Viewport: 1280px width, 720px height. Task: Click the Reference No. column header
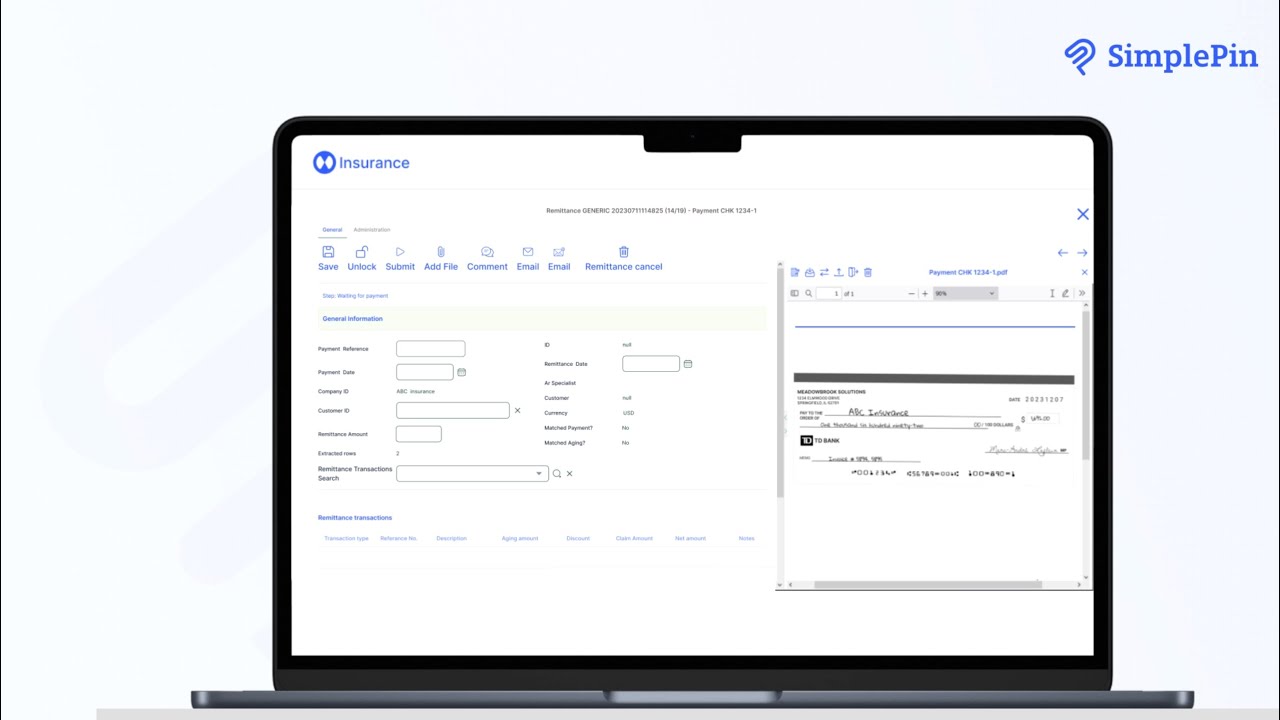tap(399, 539)
